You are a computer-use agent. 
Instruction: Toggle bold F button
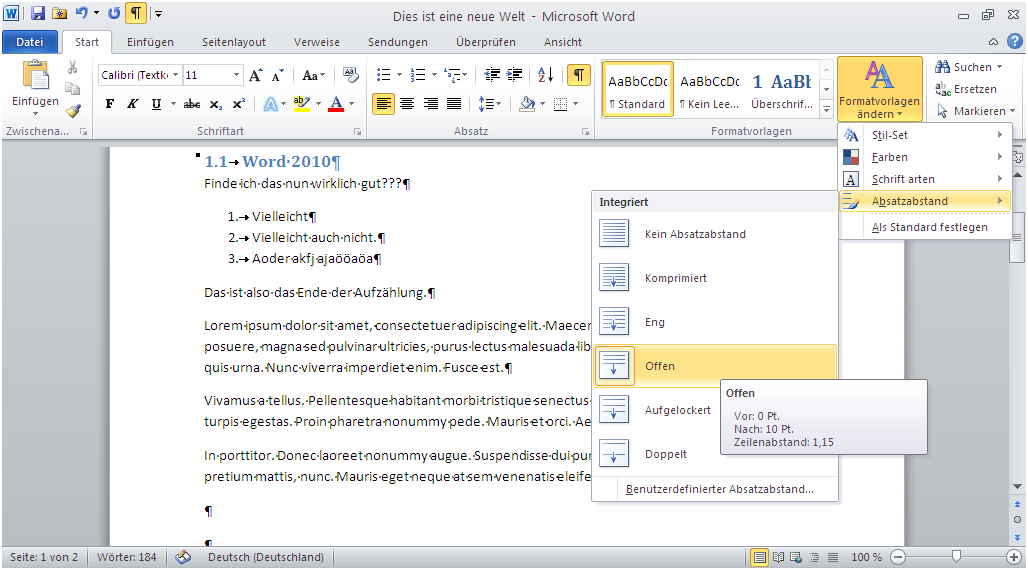coord(109,104)
